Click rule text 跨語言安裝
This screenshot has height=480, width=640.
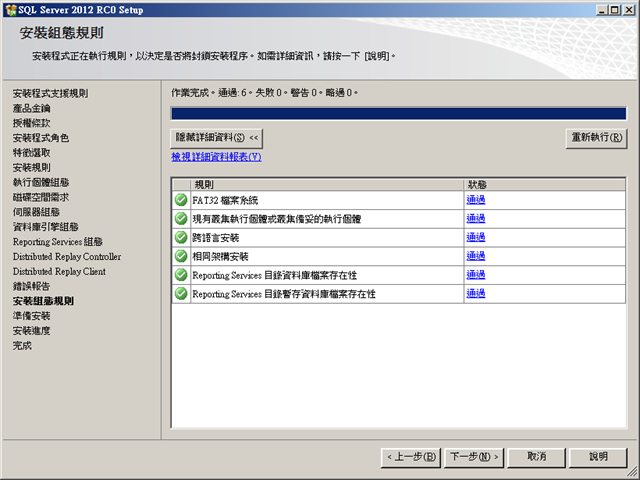tap(216, 238)
